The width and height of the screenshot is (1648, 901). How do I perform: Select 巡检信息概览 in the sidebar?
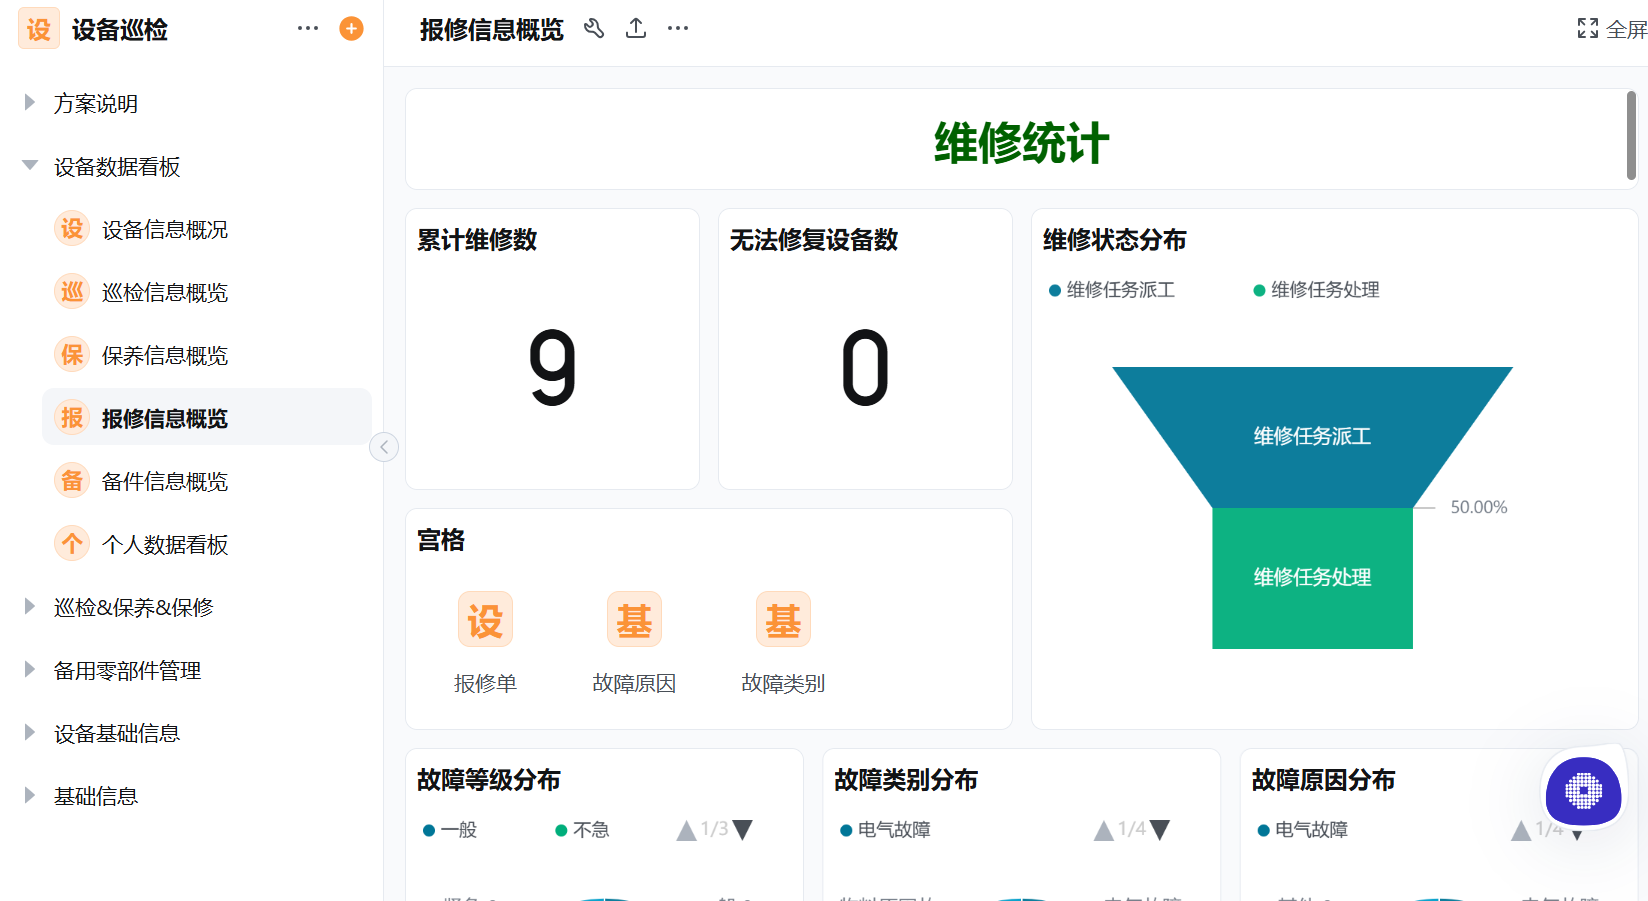[166, 291]
